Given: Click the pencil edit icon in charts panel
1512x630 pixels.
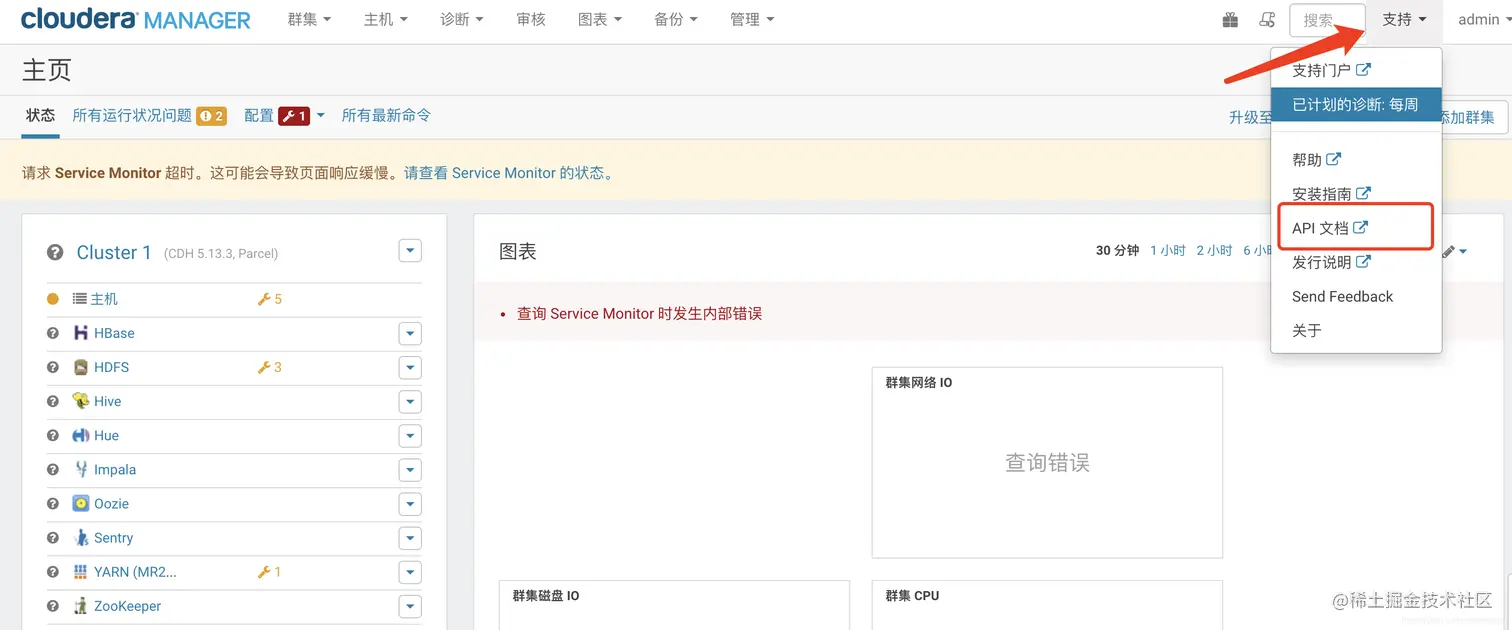Looking at the screenshot, I should point(1449,251).
